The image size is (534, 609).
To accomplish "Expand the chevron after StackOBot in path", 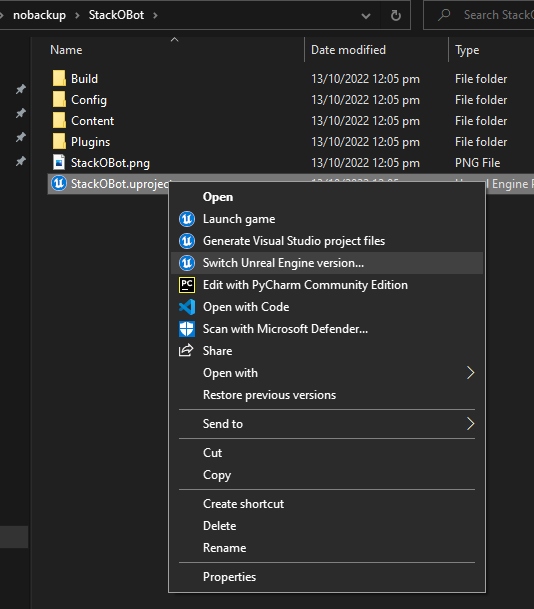I will point(155,15).
